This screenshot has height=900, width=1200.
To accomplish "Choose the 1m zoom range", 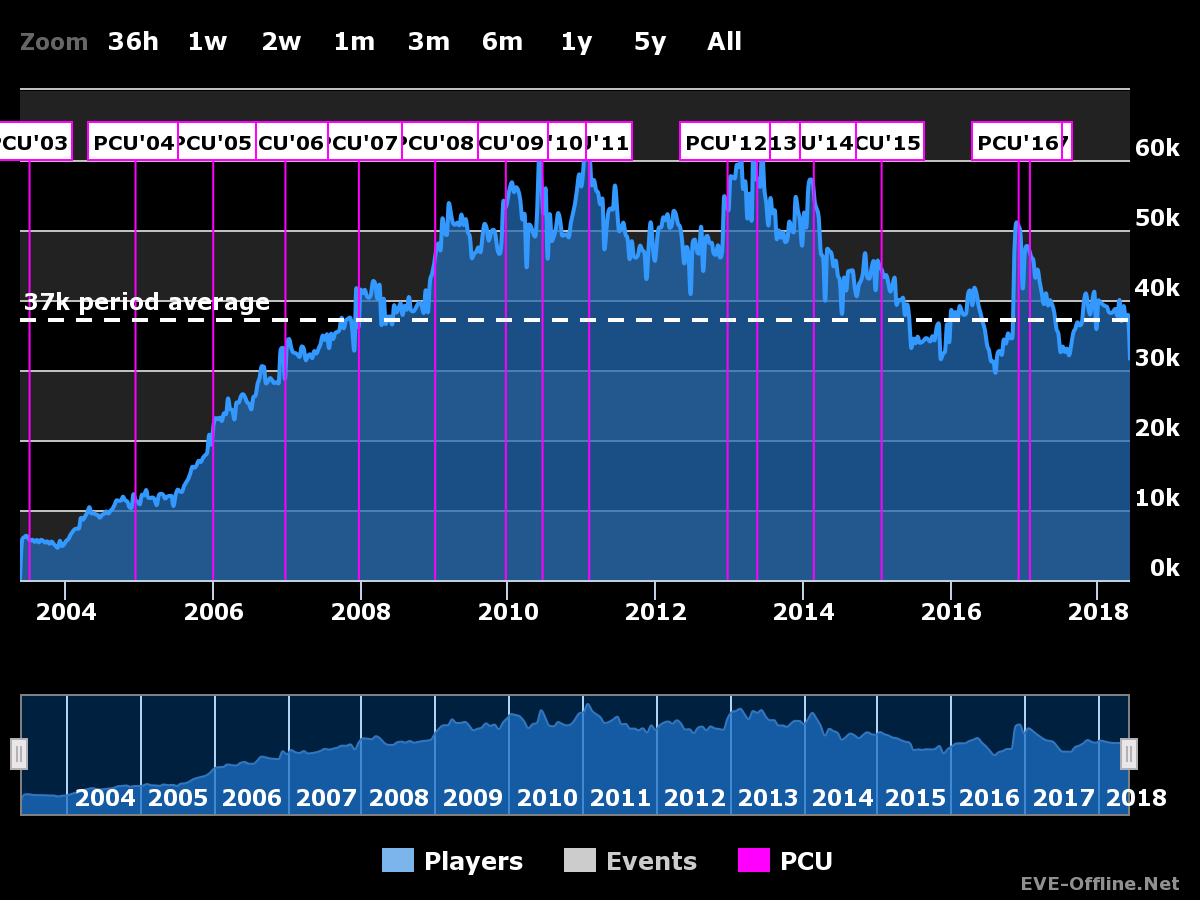I will point(354,42).
